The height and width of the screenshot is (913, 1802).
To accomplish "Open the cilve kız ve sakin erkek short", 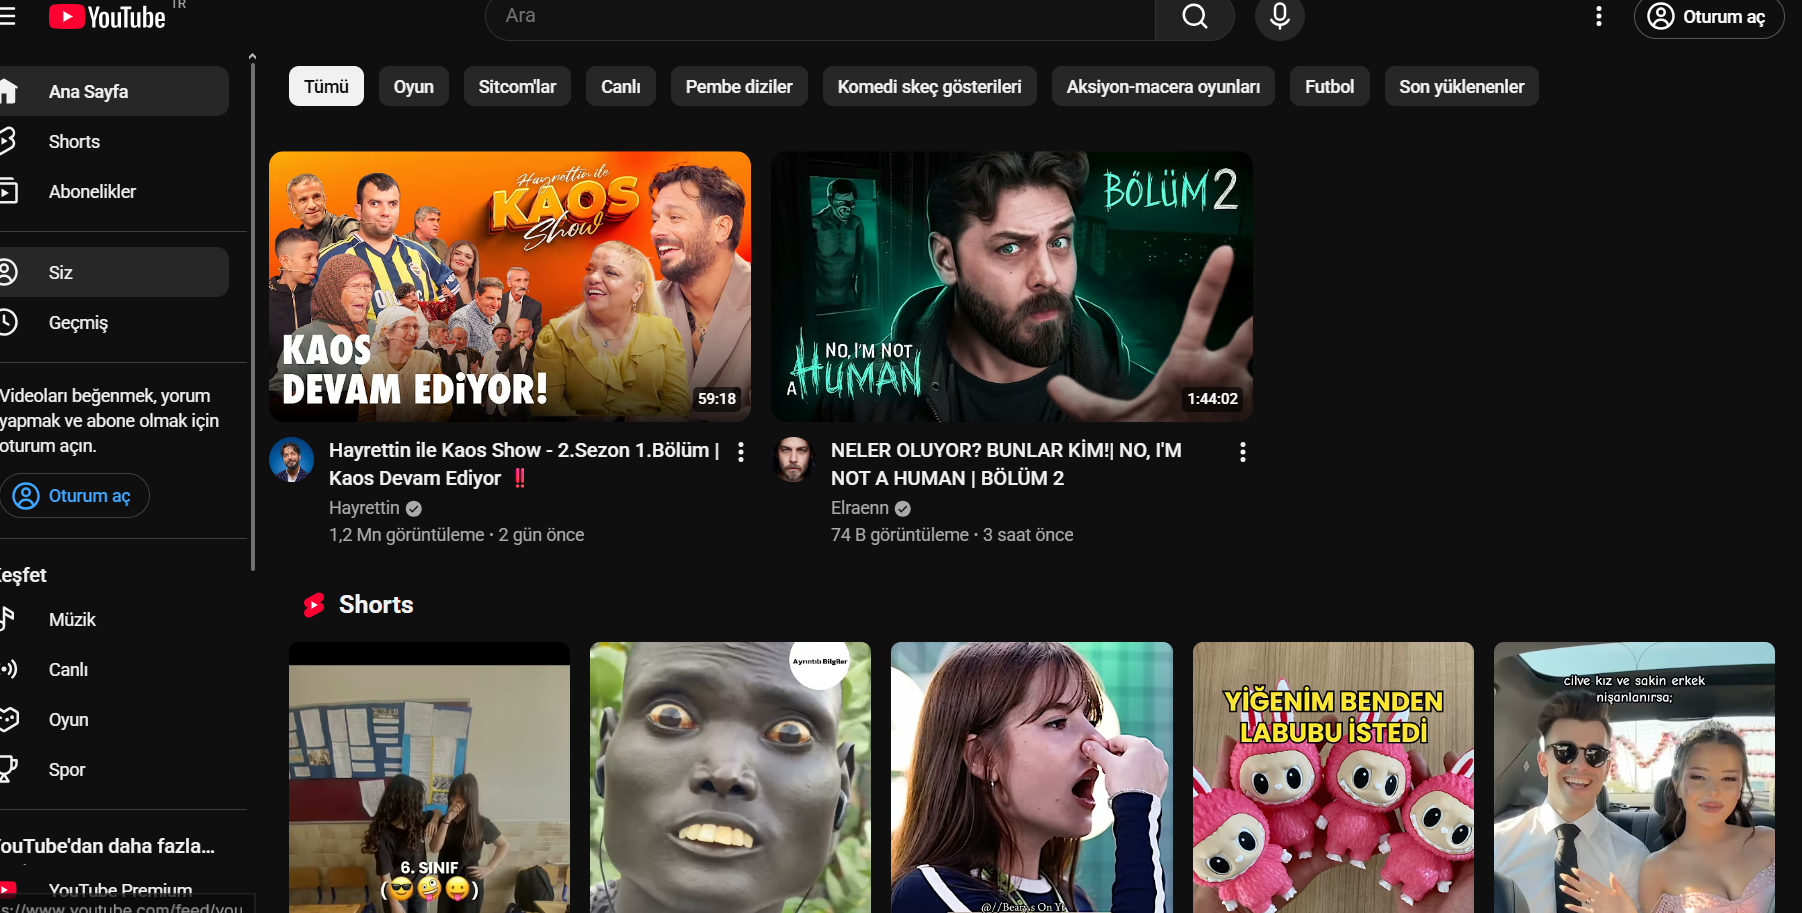I will (1634, 777).
